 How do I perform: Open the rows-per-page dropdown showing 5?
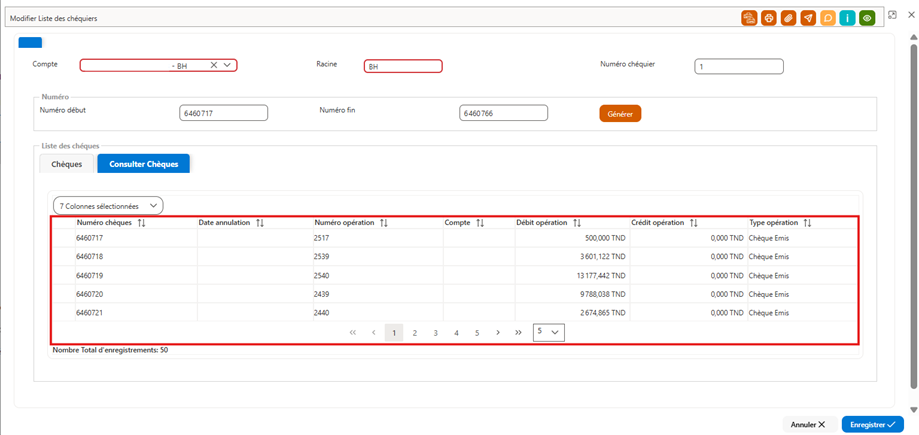click(549, 332)
